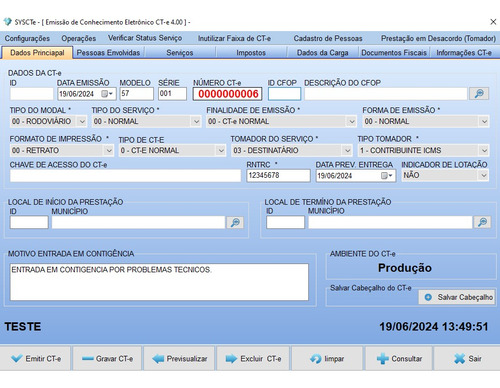Screen dimensions: 500x388
Task: Click the Emitir CT-e button
Action: [x=36, y=359]
